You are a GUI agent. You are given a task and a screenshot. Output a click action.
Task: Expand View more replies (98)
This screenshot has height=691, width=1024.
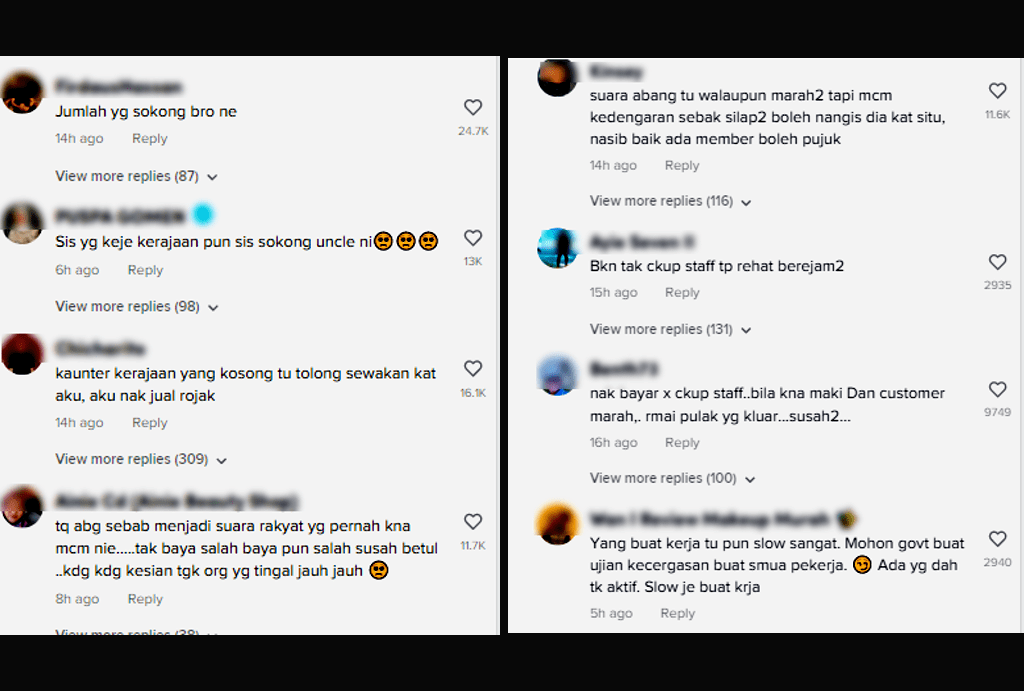[136, 306]
